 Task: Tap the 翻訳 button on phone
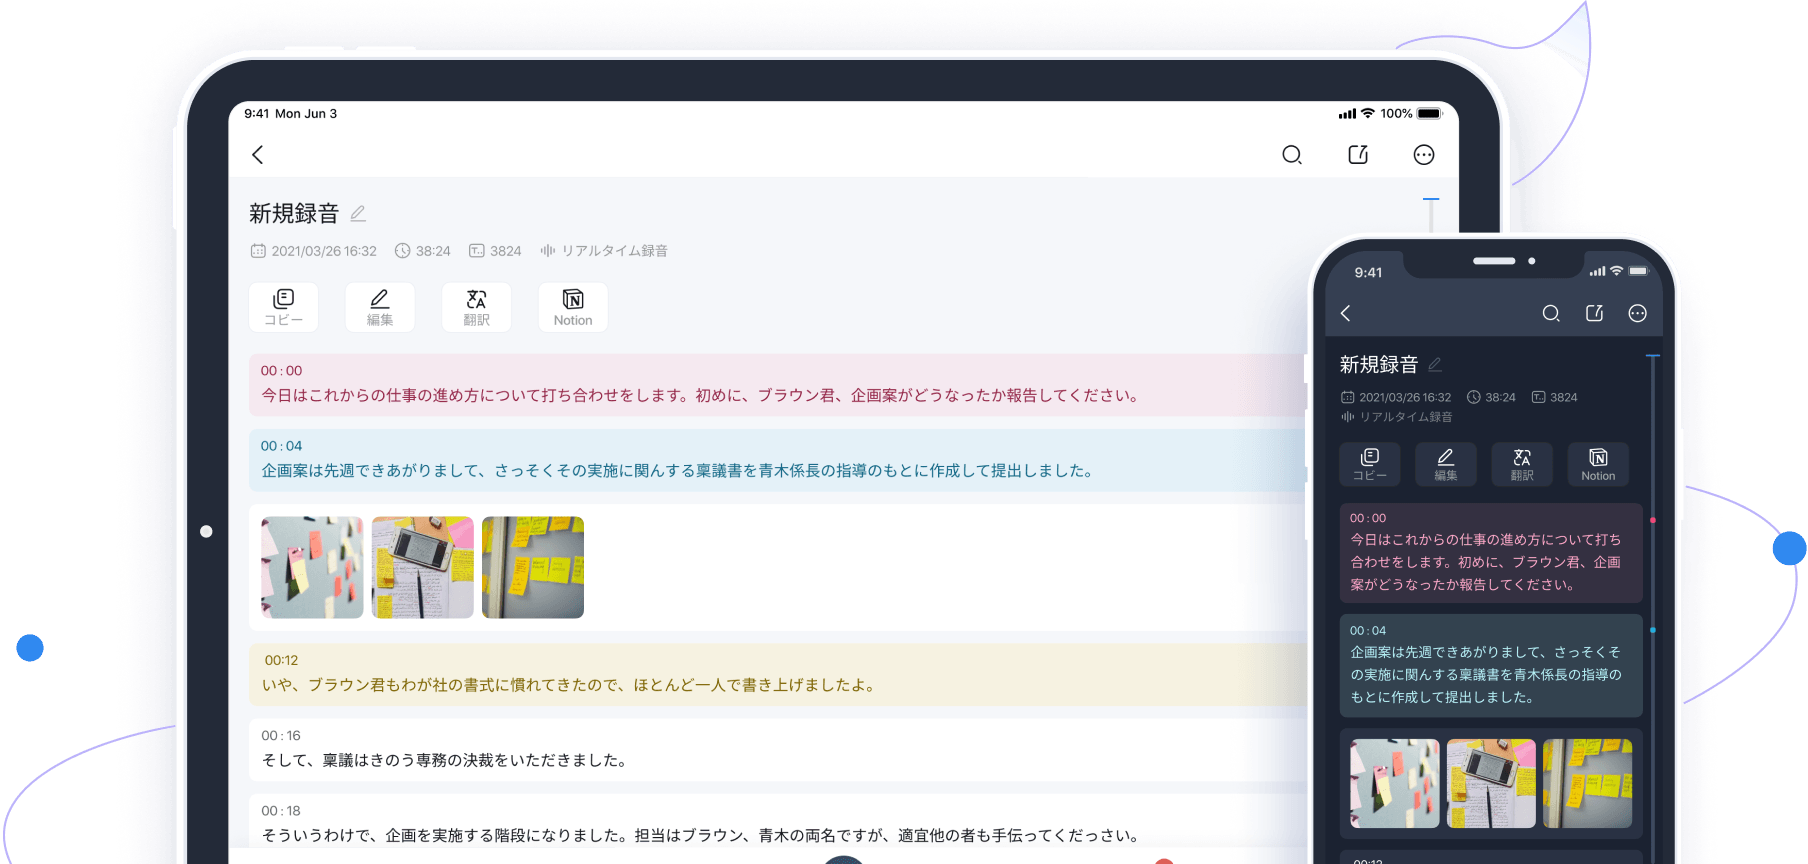1522,464
